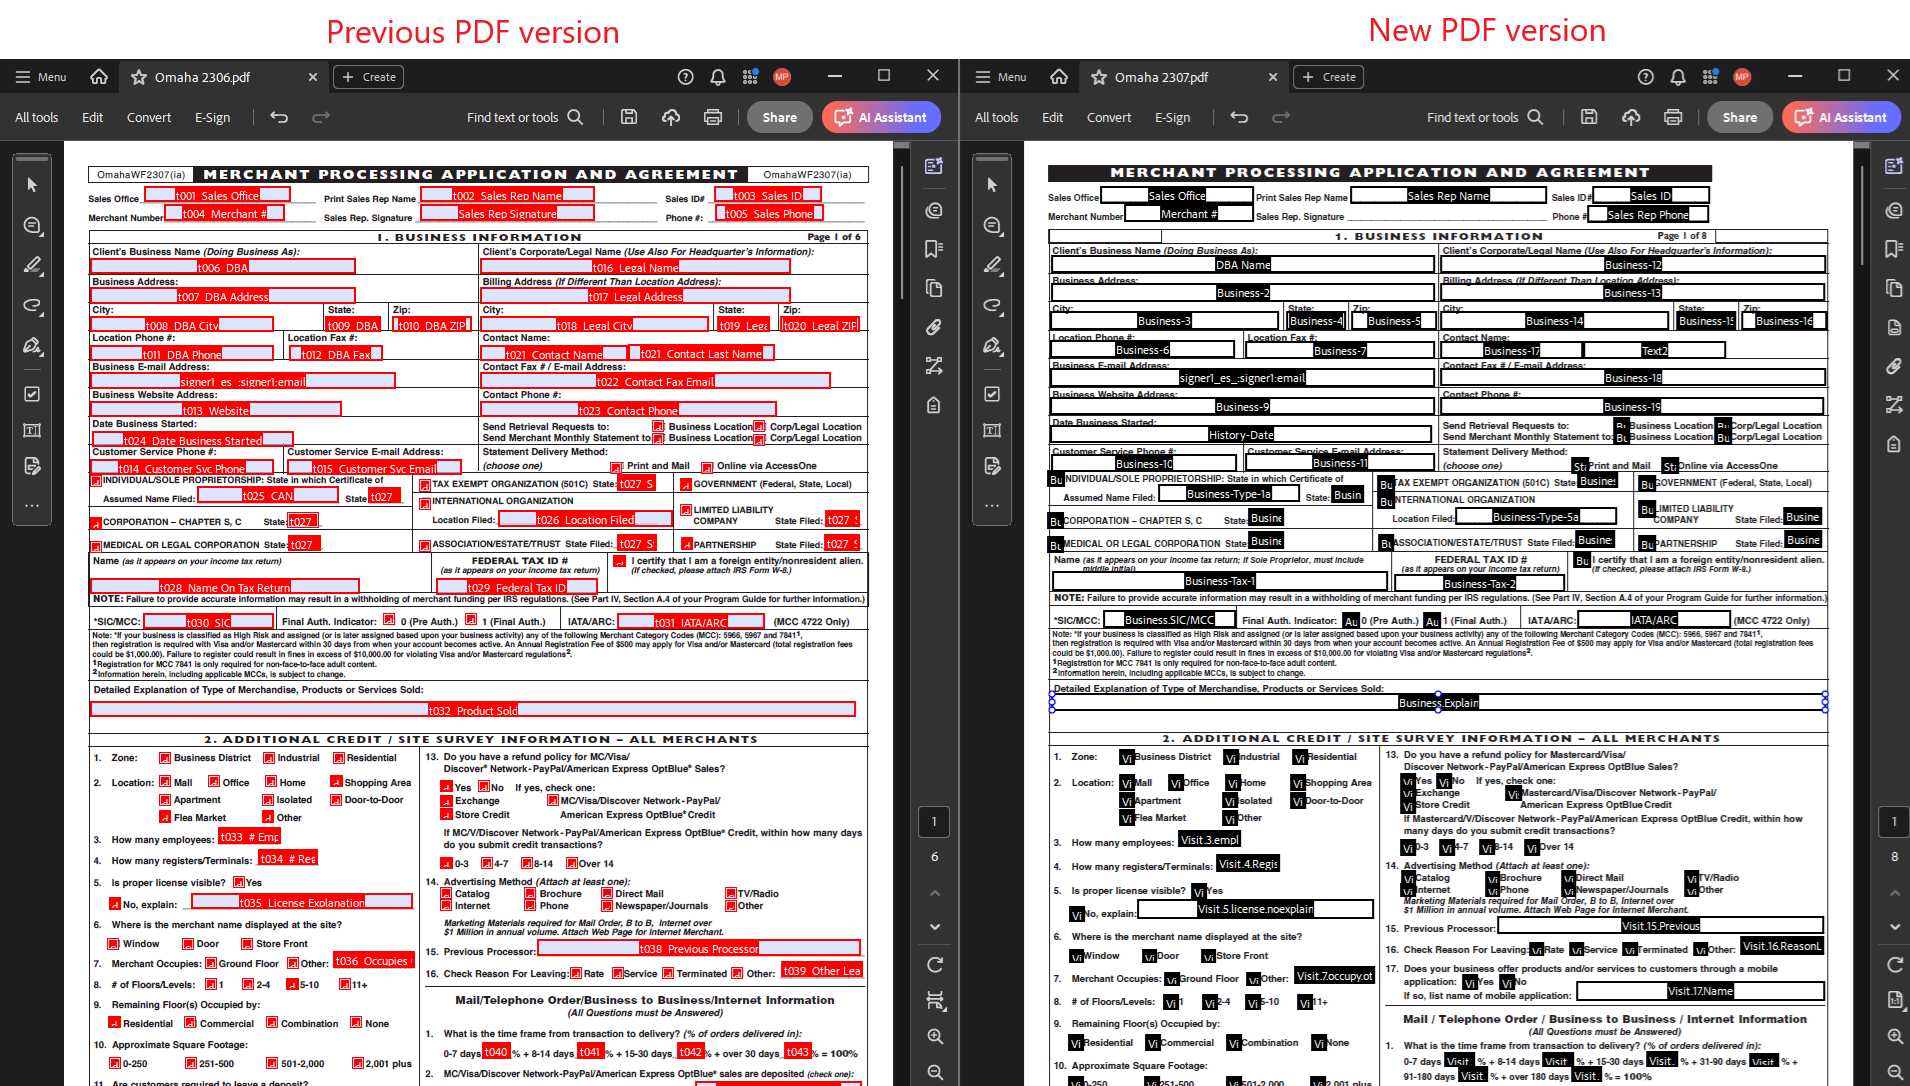Image resolution: width=1910 pixels, height=1086 pixels.
Task: Zoom out on the left document
Action: [x=935, y=1072]
